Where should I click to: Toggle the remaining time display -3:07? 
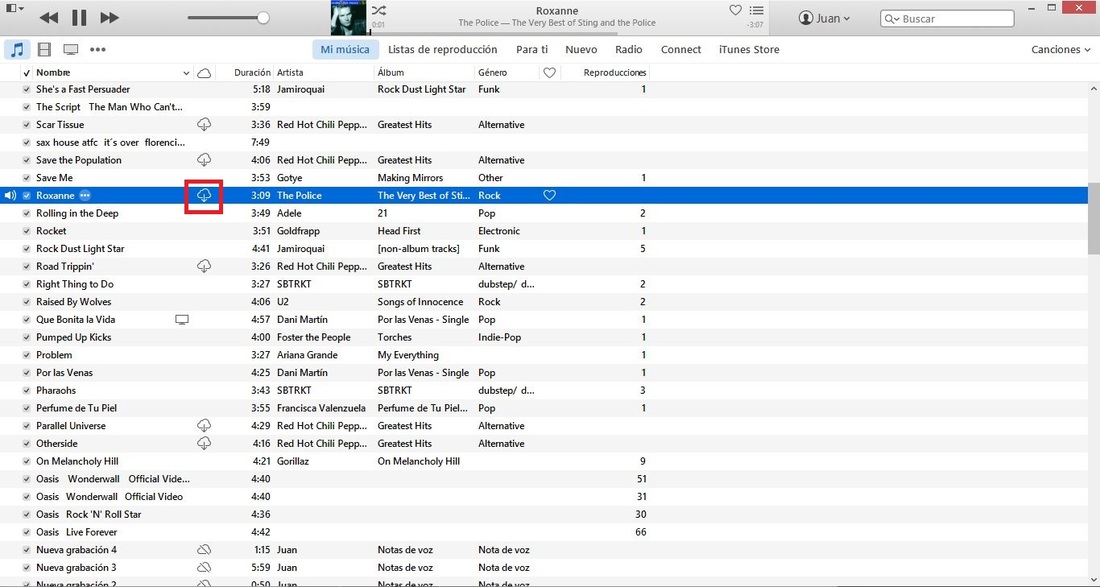[755, 25]
